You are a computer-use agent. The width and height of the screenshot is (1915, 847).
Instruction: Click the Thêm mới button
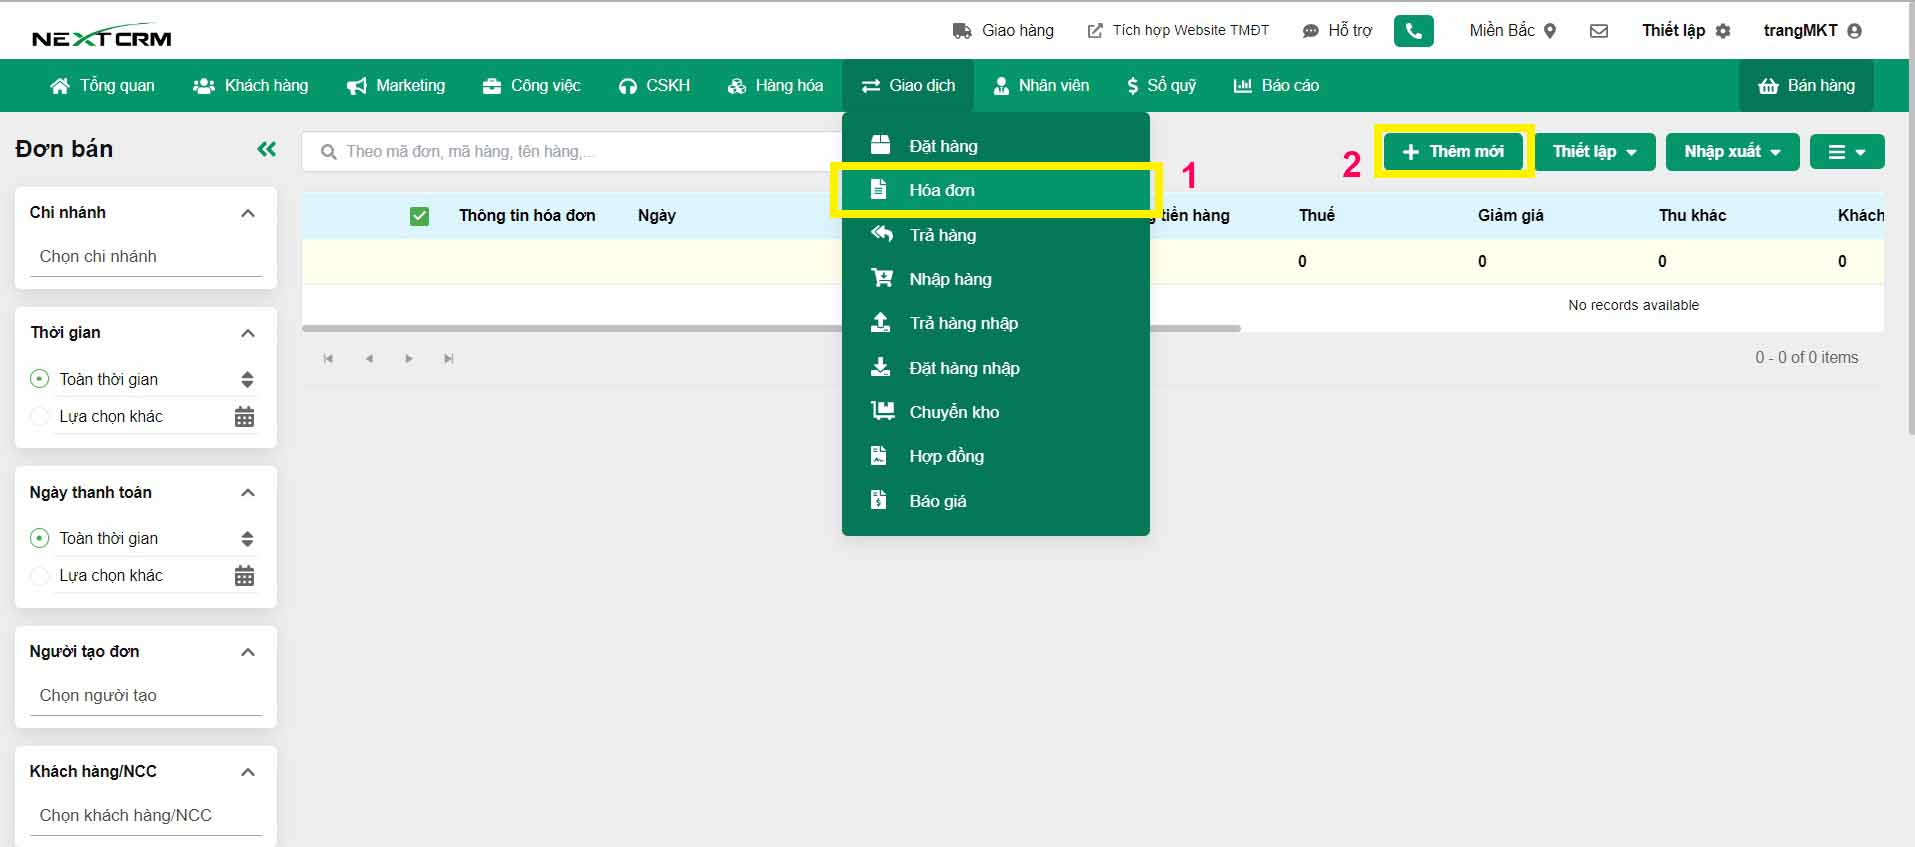1453,152
